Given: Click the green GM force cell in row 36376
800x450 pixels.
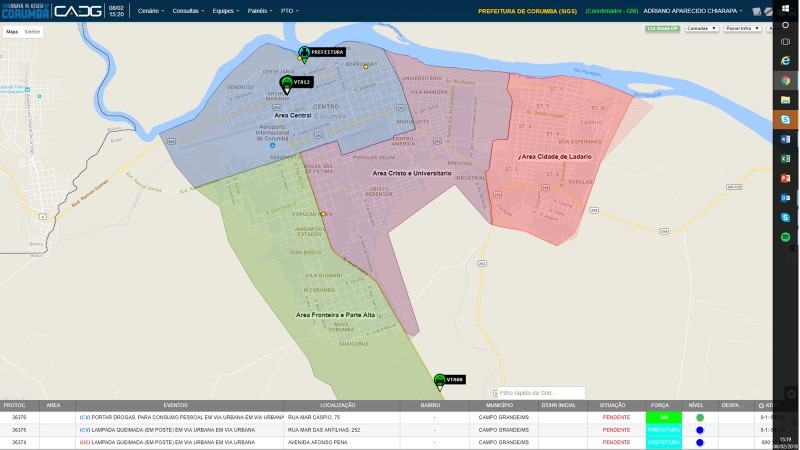Looking at the screenshot, I should (664, 417).
